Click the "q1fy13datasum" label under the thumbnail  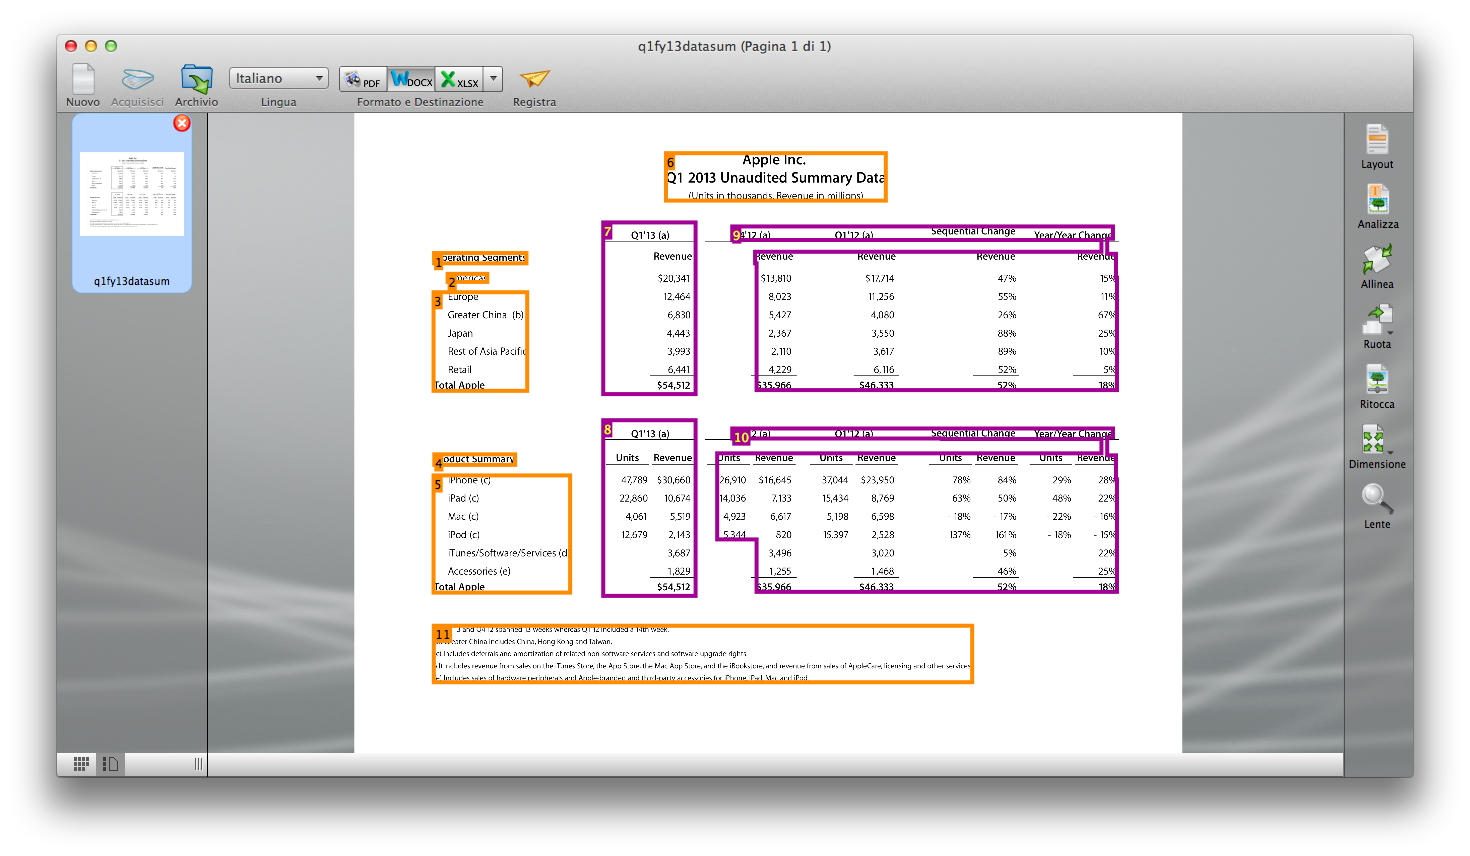click(x=132, y=282)
